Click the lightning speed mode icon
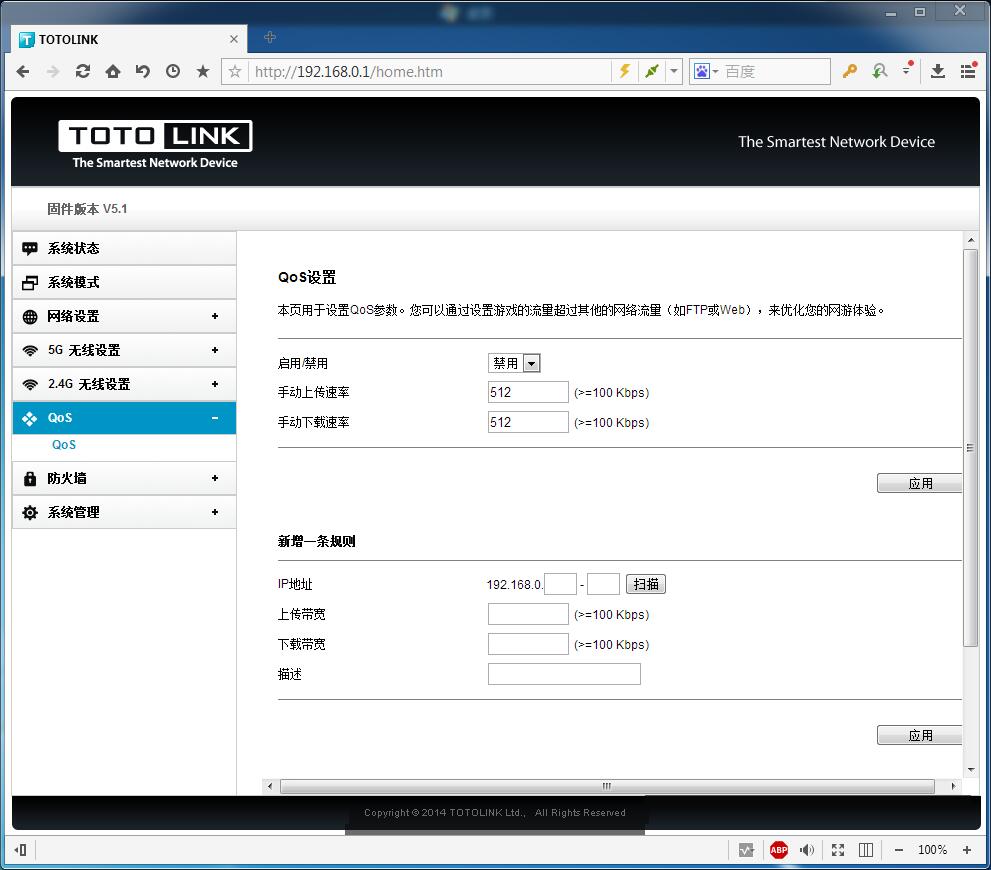Image resolution: width=991 pixels, height=870 pixels. tap(624, 71)
